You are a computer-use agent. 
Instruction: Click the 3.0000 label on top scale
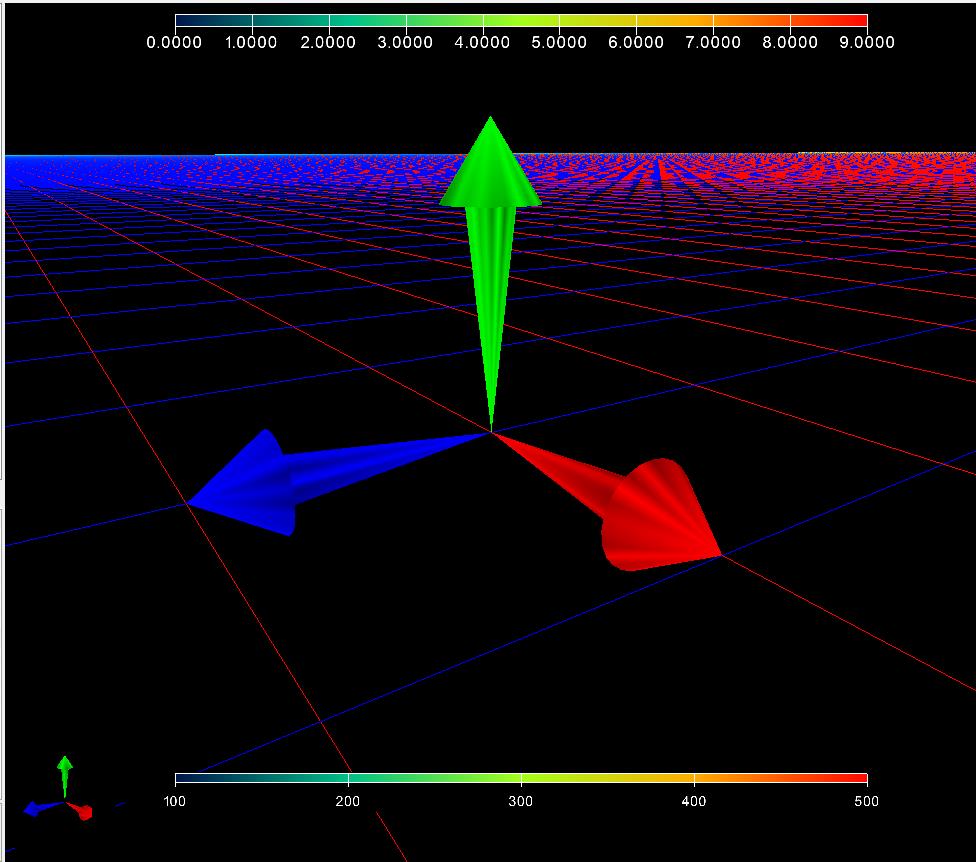pyautogui.click(x=405, y=42)
